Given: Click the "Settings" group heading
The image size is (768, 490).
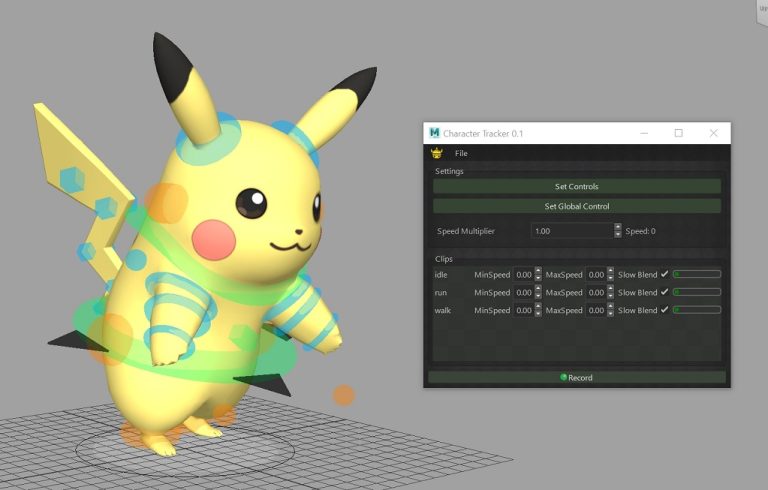Looking at the screenshot, I should tap(449, 171).
